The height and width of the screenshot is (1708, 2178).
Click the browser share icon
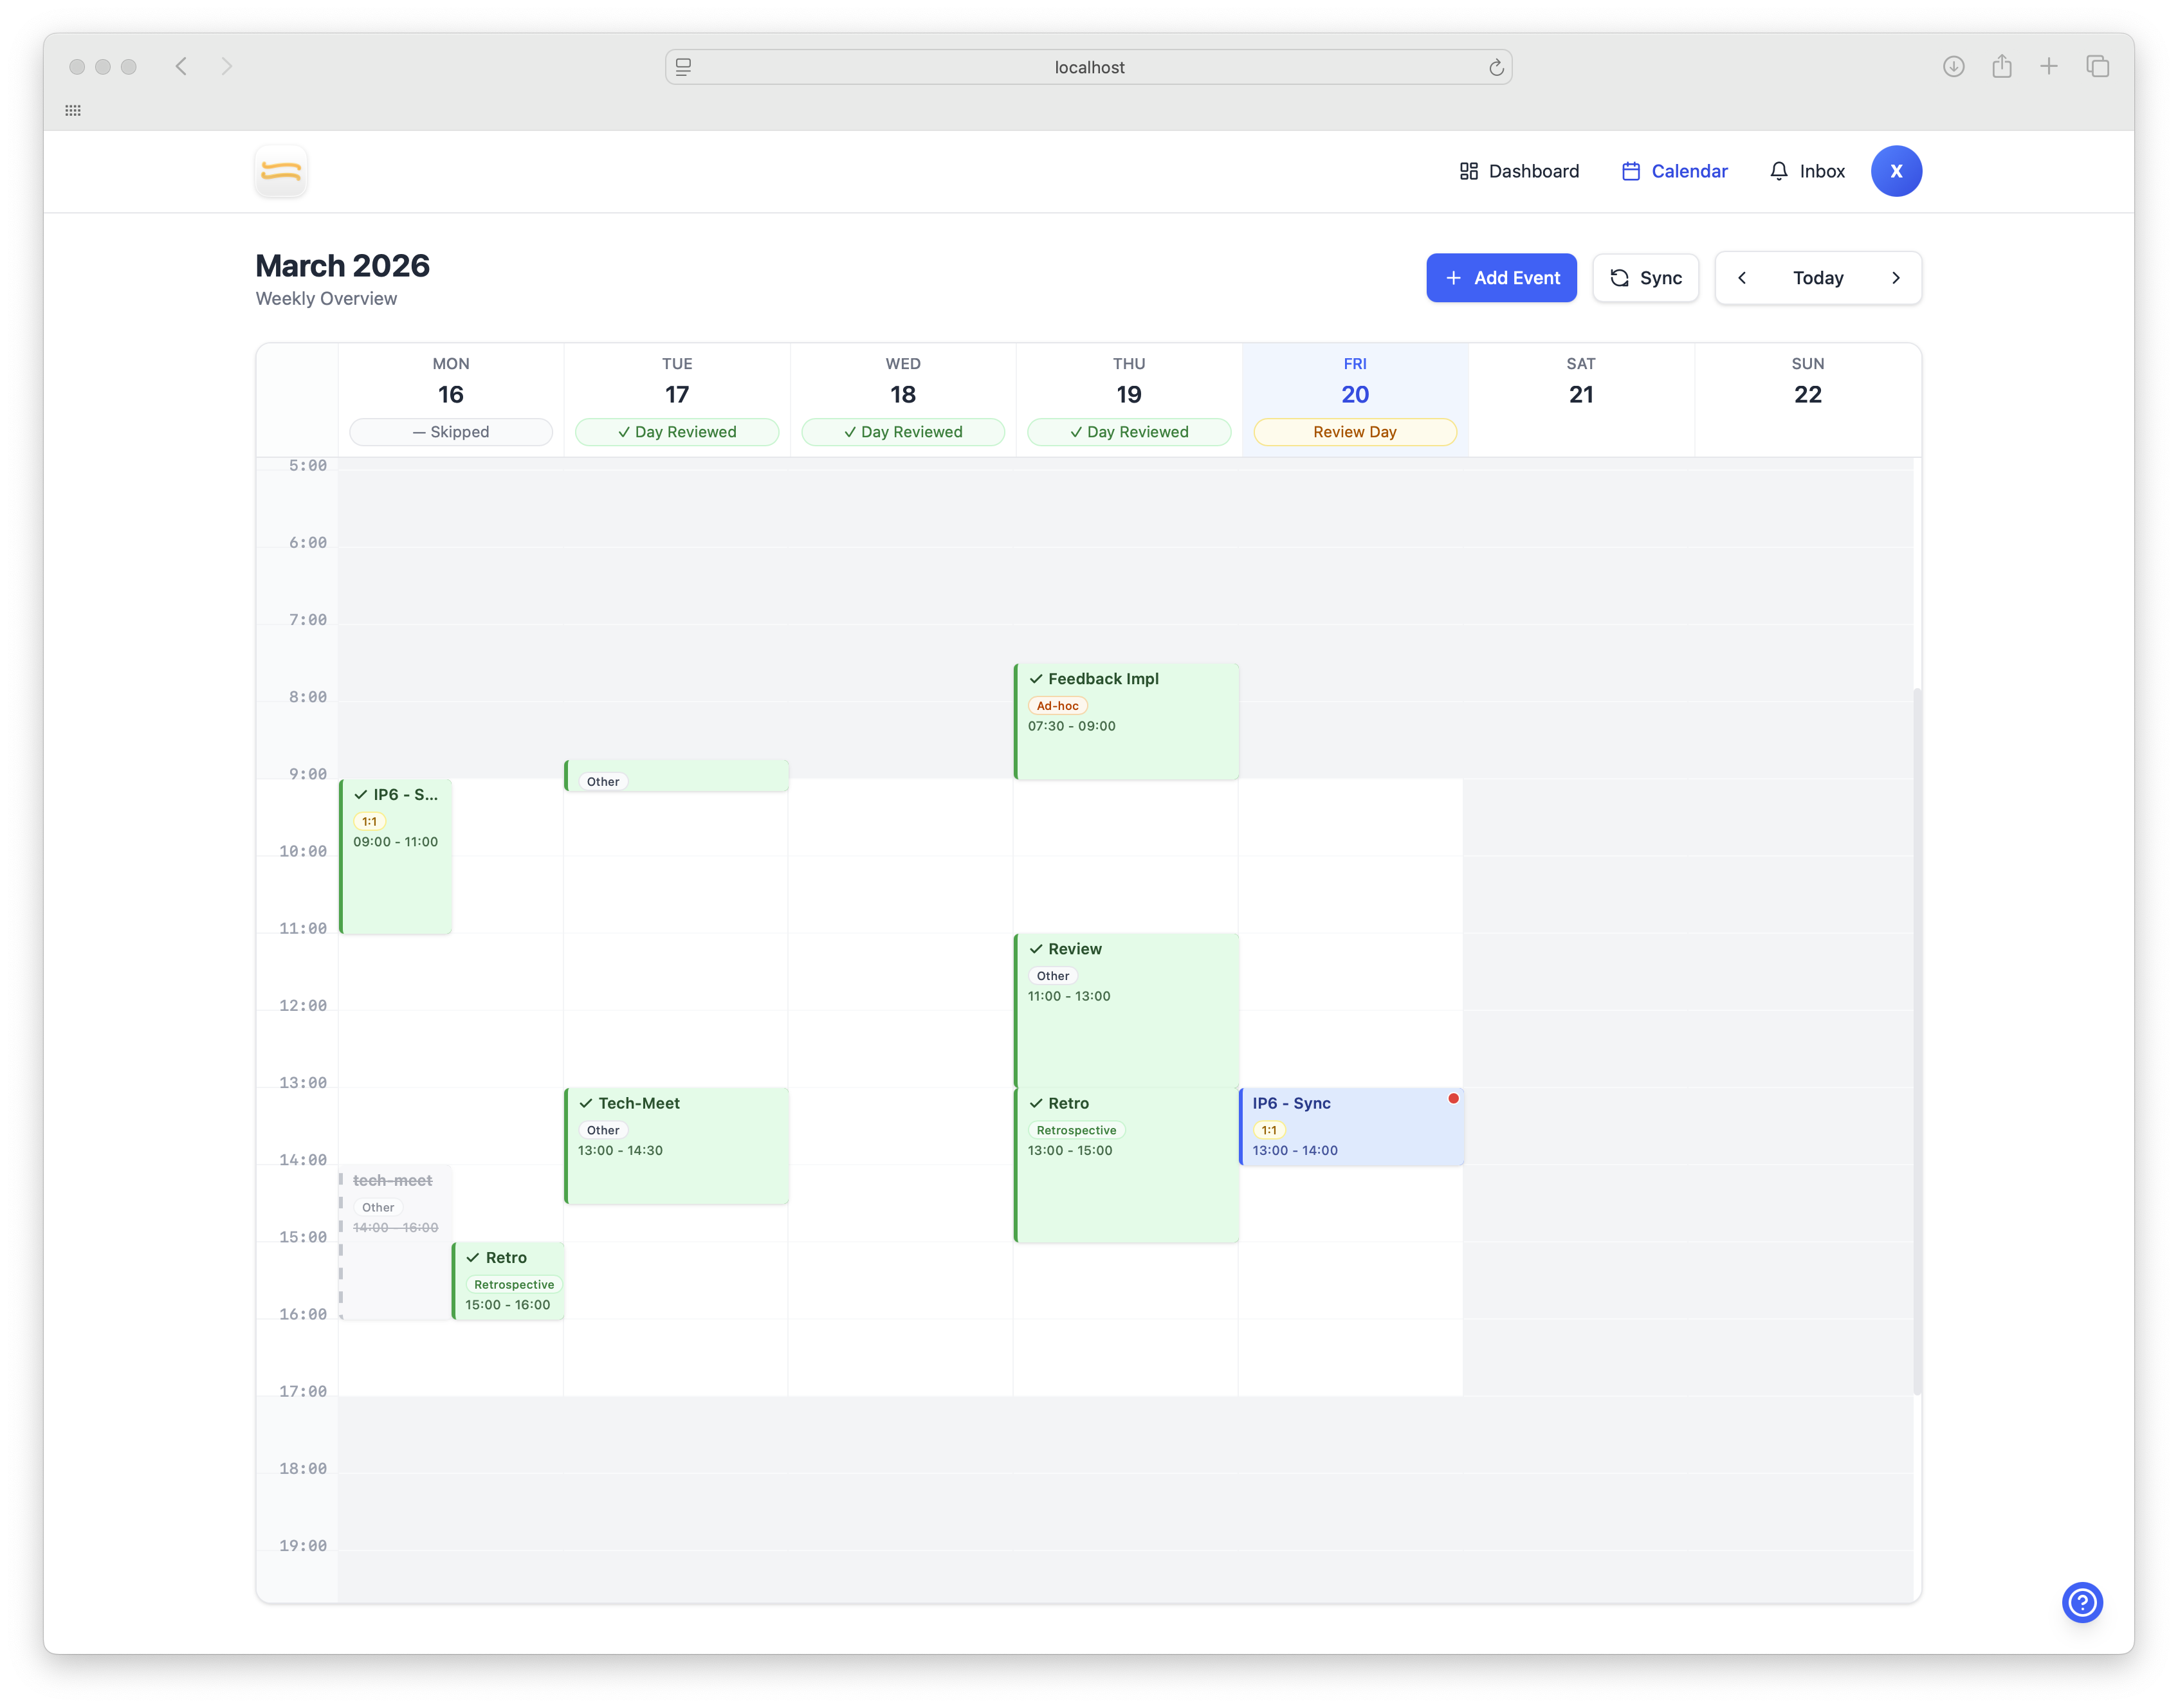(x=2001, y=67)
